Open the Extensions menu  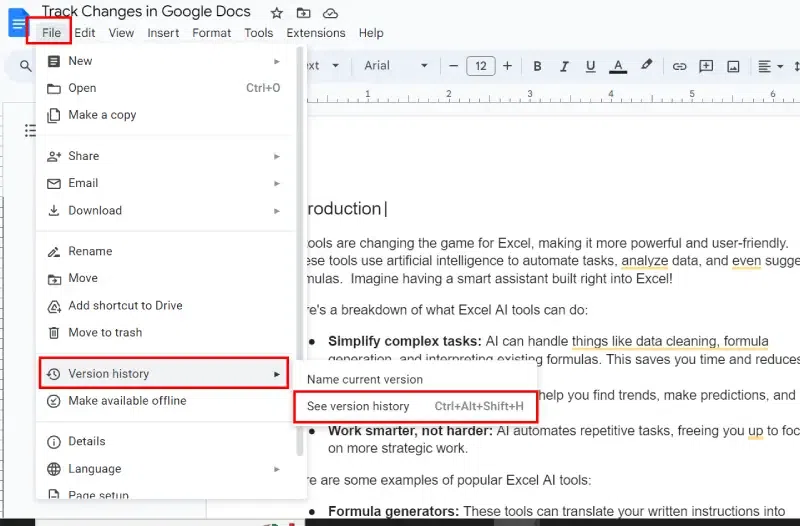tap(316, 33)
